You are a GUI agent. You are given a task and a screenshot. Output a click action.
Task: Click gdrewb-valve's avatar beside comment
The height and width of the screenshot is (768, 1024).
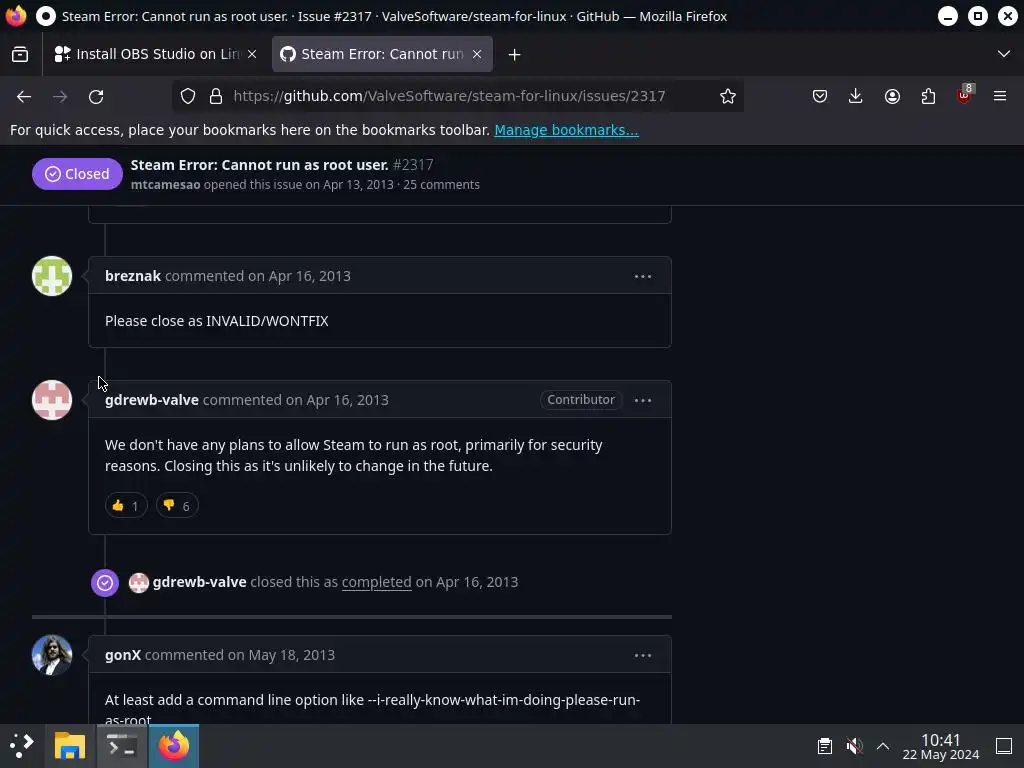point(52,400)
